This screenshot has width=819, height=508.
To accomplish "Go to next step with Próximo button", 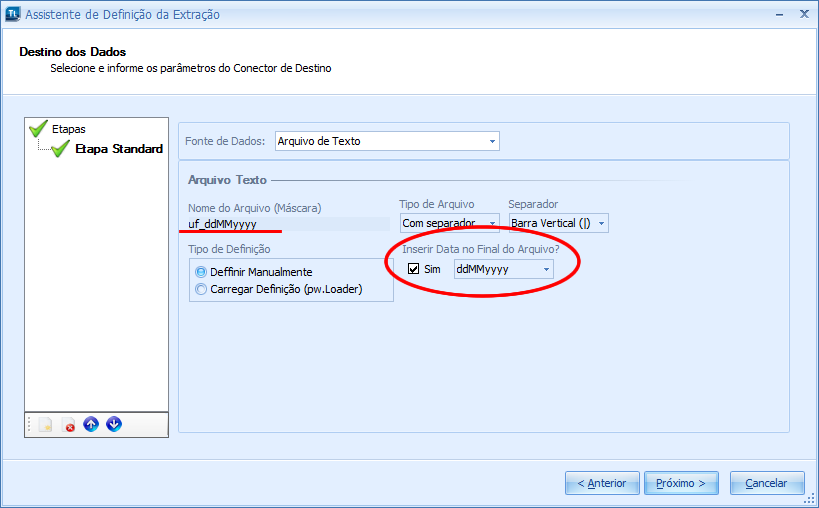I will (681, 483).
